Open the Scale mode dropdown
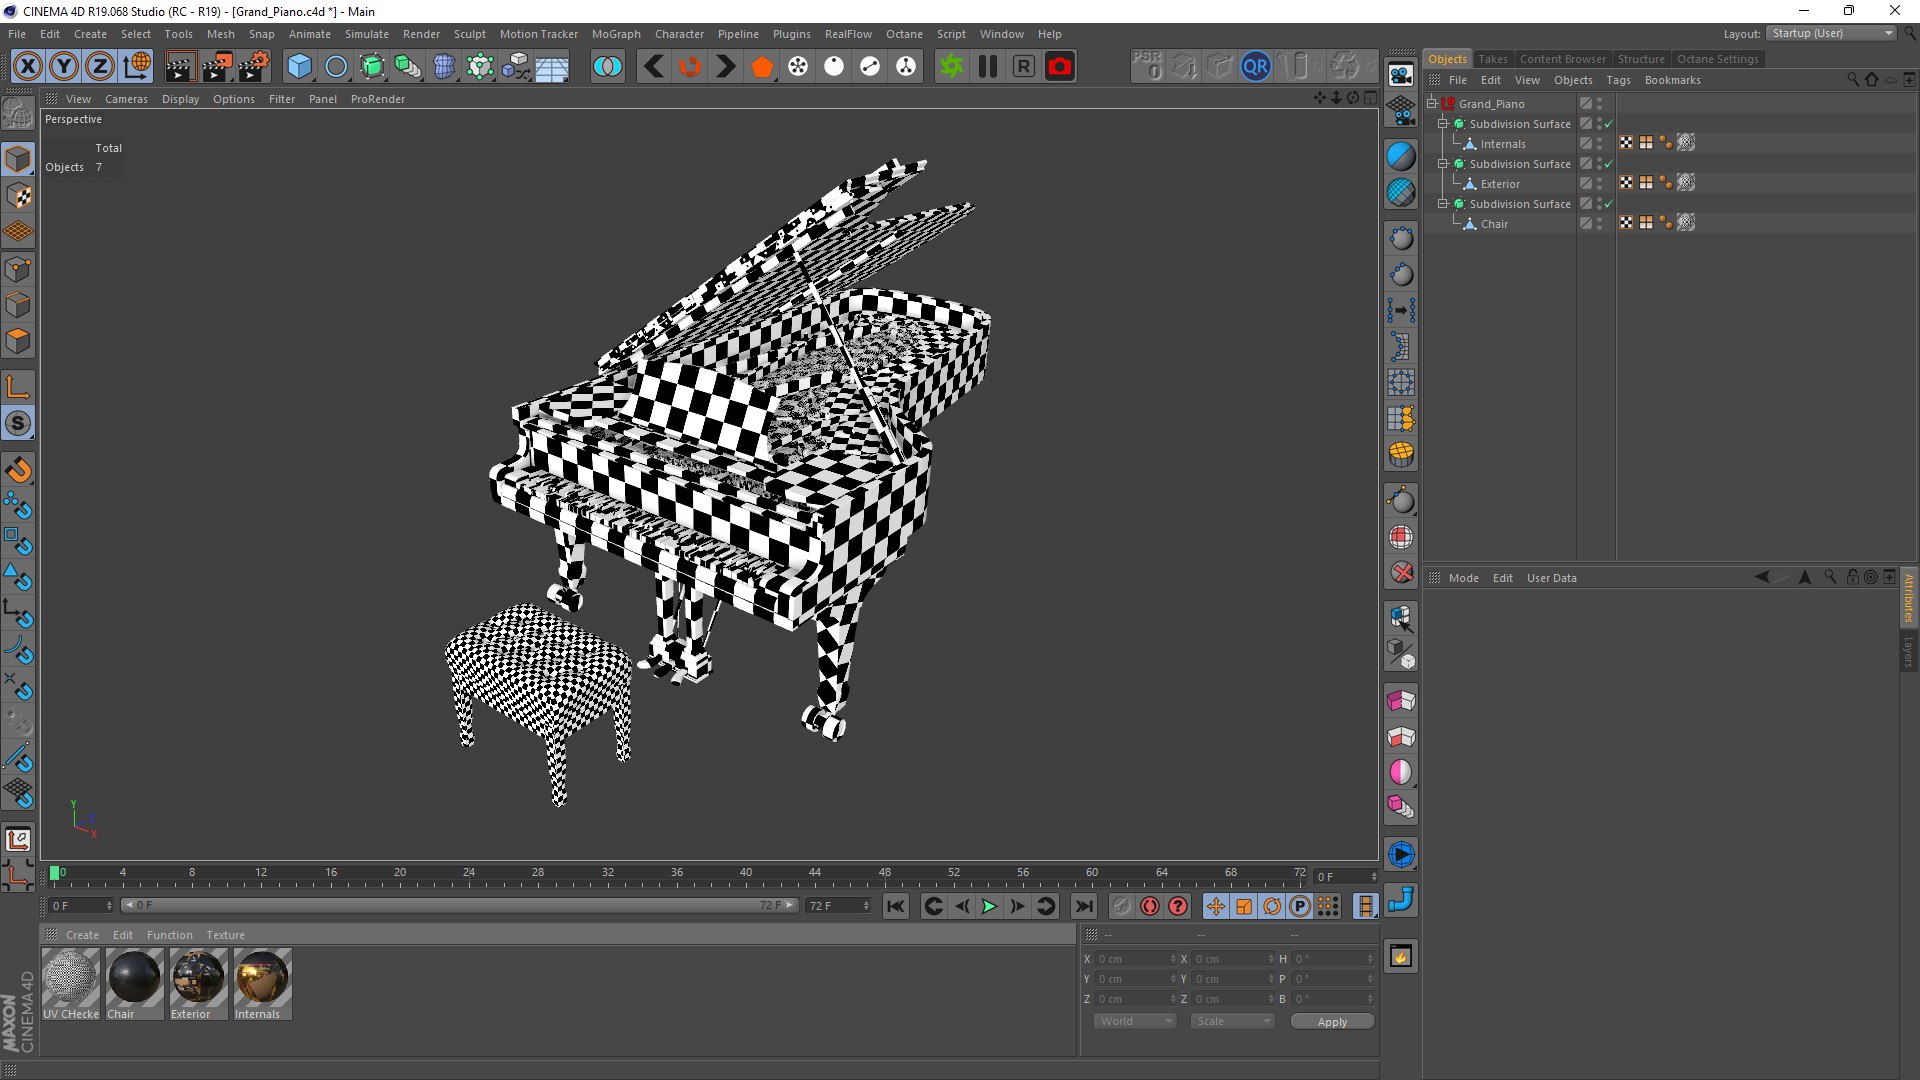 pos(1232,1021)
